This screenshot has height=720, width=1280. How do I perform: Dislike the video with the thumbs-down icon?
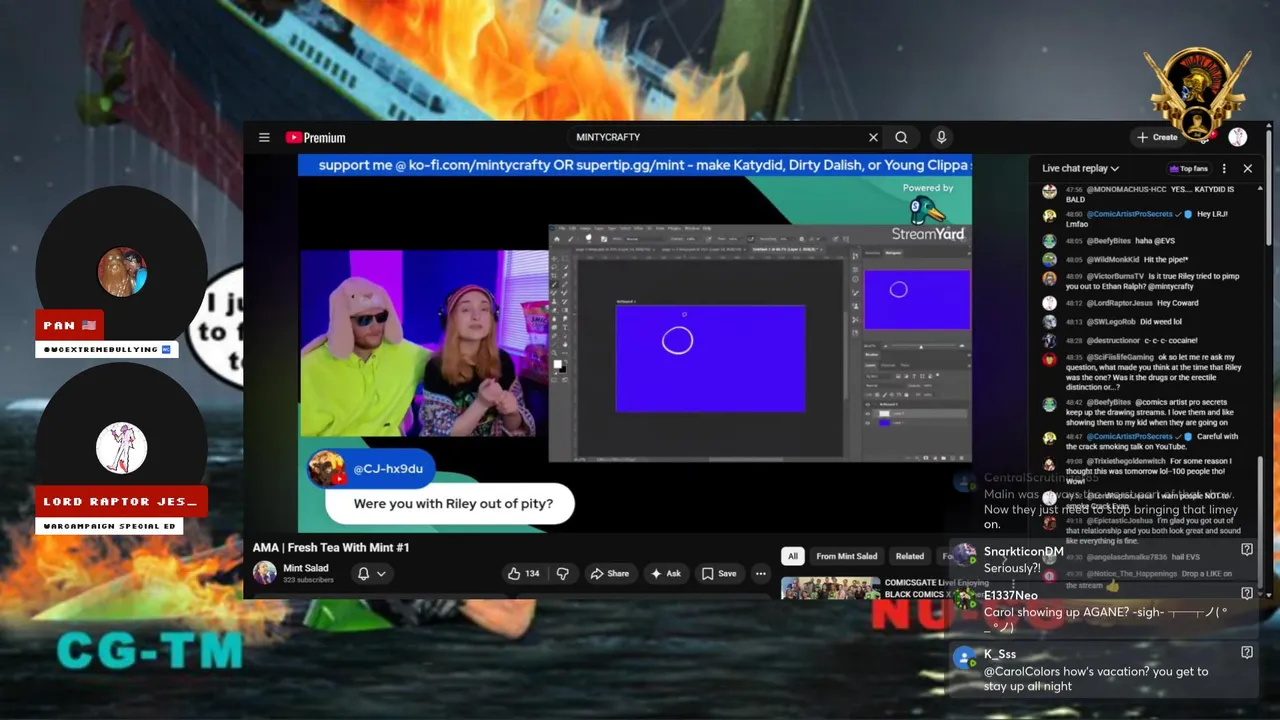pos(563,573)
